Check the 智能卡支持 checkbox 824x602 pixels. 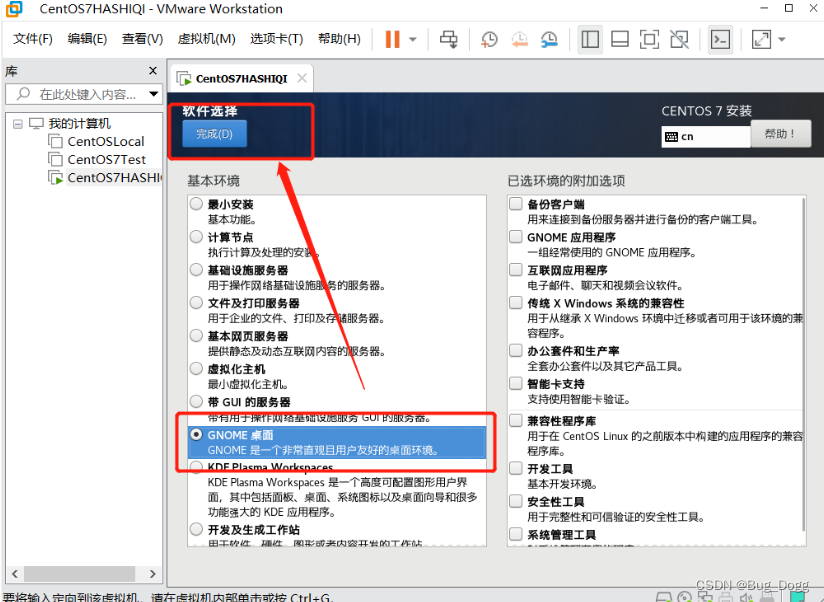[516, 383]
